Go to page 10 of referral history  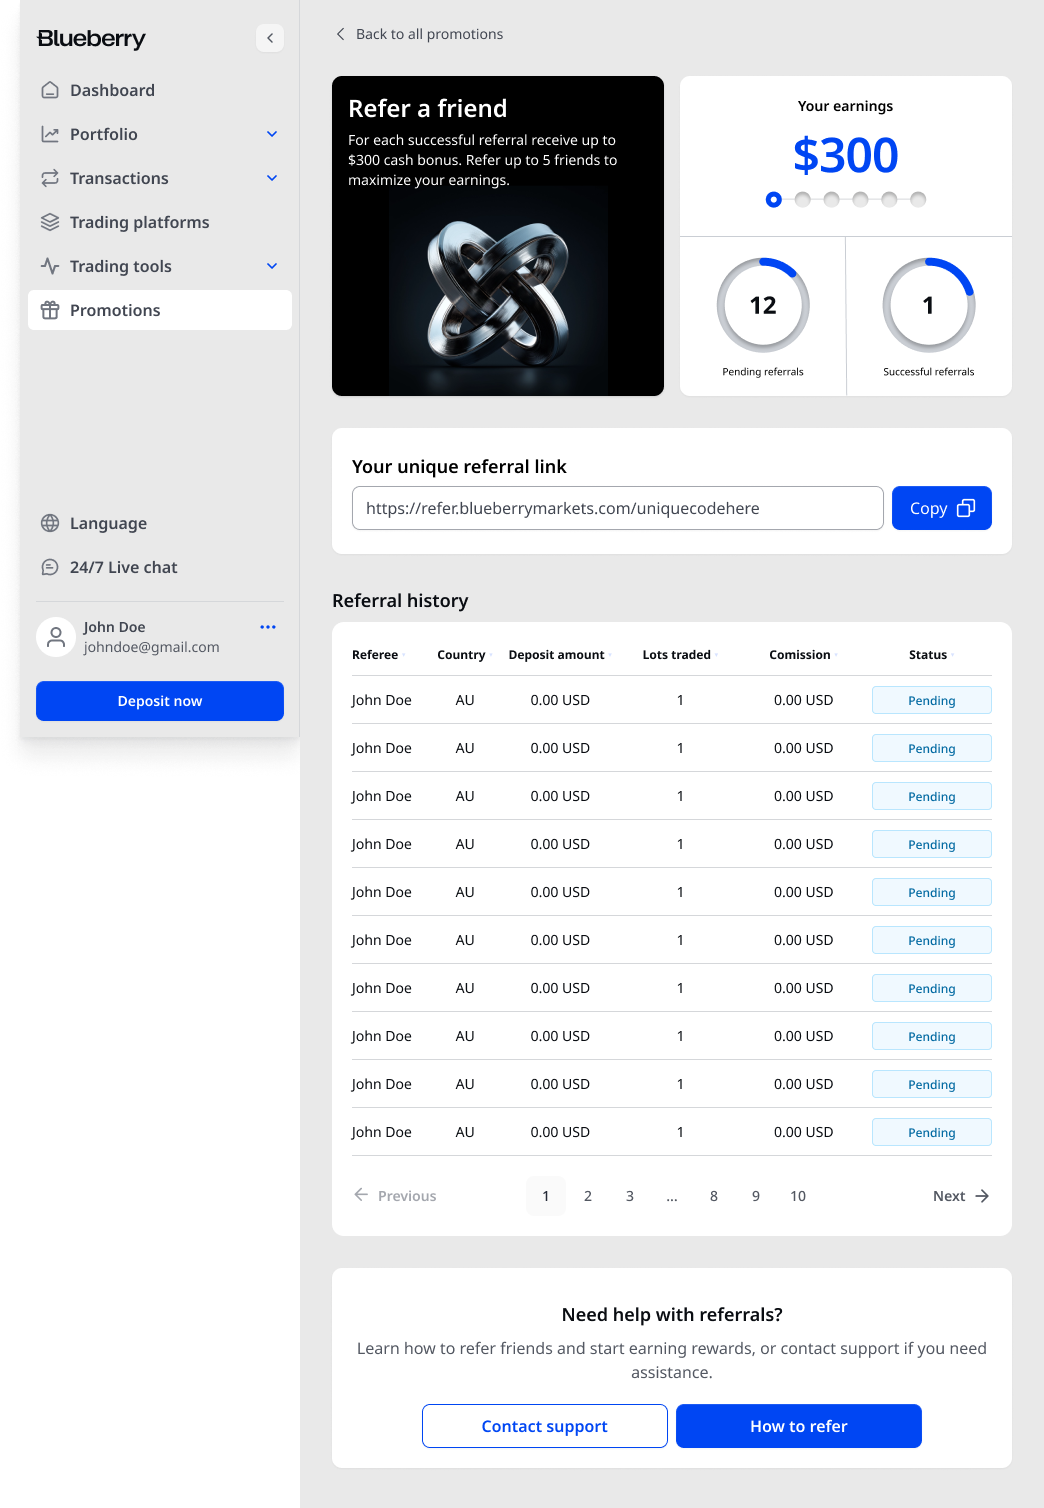pos(798,1196)
